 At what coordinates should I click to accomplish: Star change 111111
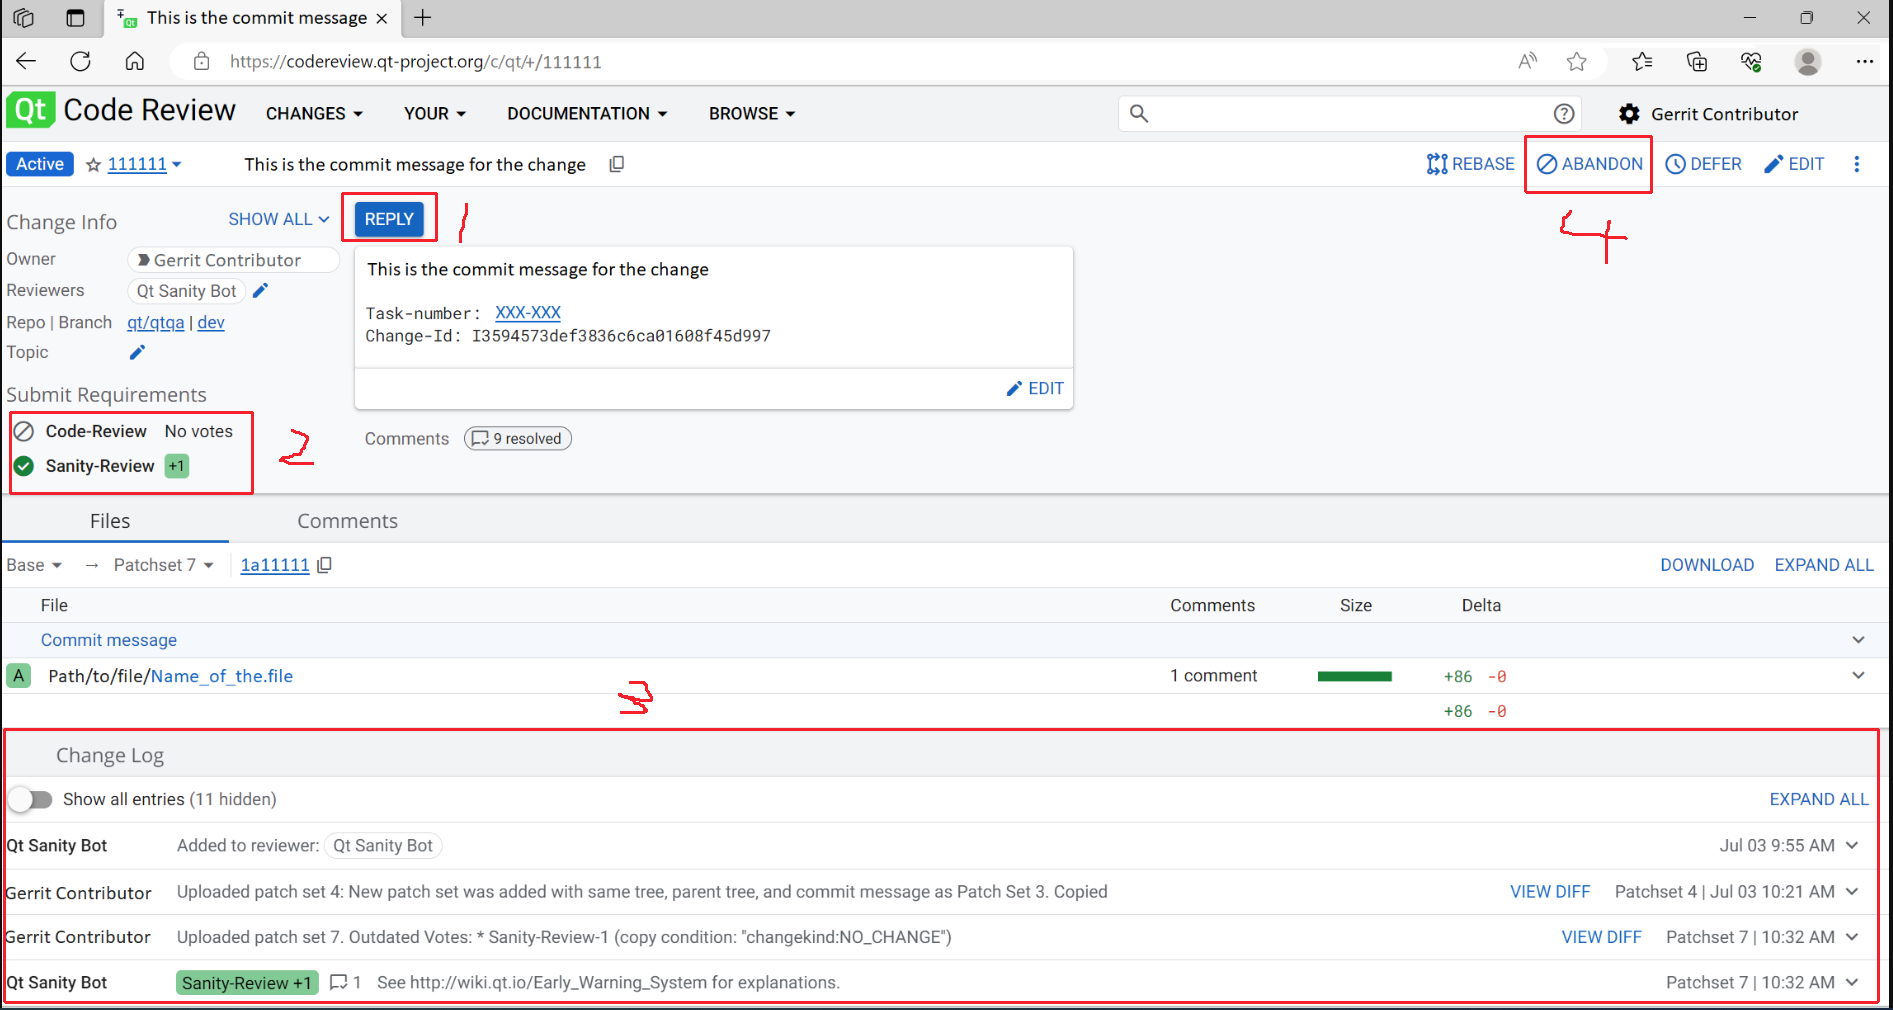94,165
